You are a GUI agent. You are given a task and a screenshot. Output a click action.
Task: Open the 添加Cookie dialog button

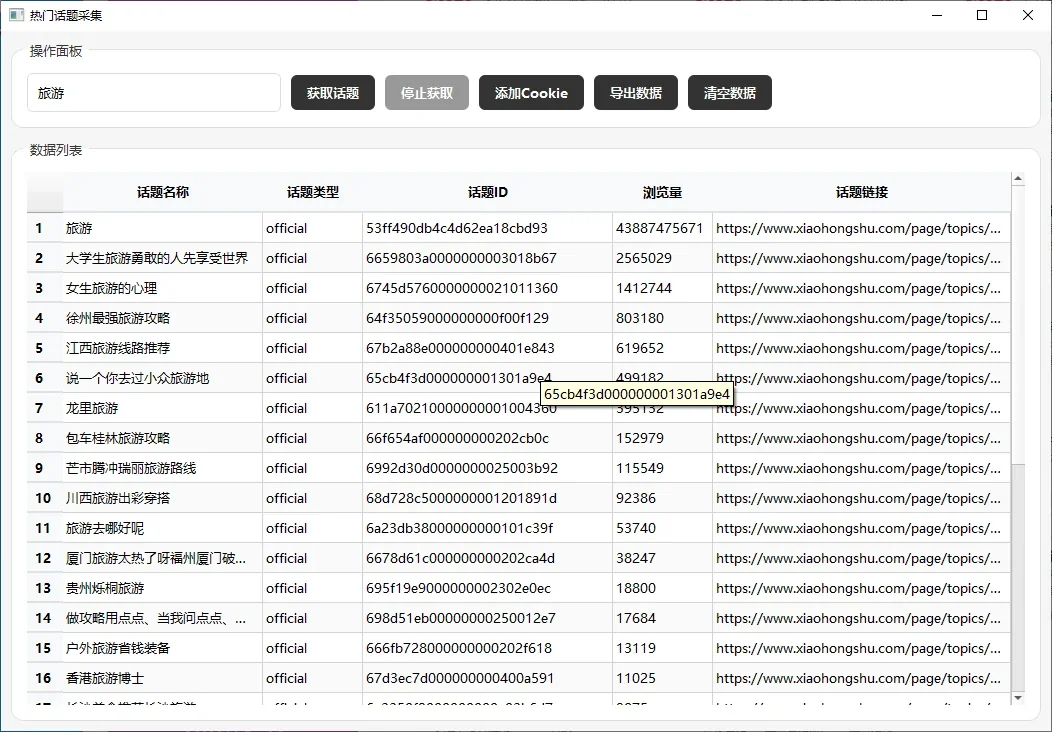tap(531, 93)
